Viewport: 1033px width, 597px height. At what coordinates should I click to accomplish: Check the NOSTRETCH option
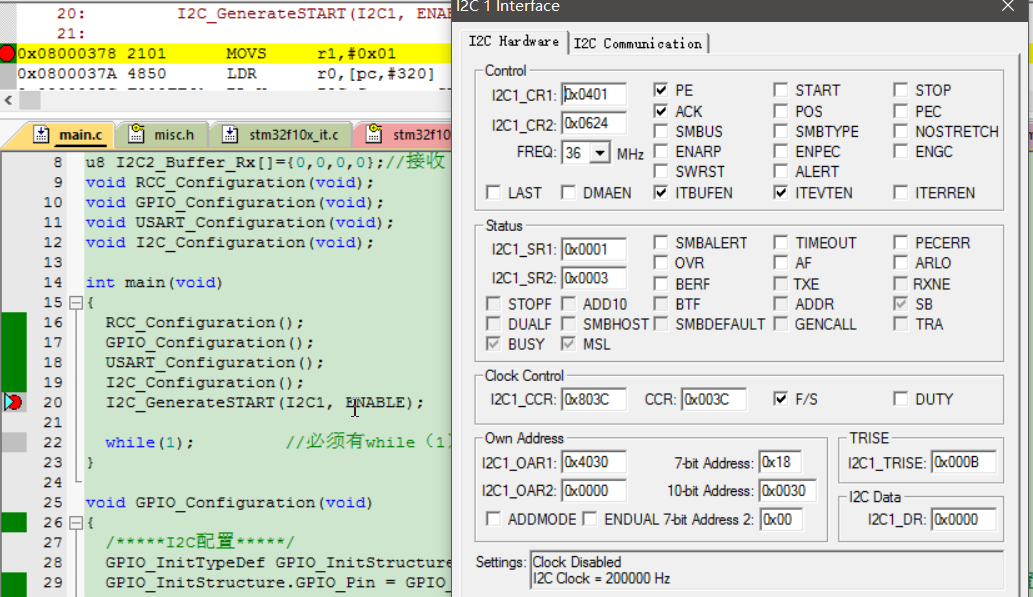(x=901, y=131)
